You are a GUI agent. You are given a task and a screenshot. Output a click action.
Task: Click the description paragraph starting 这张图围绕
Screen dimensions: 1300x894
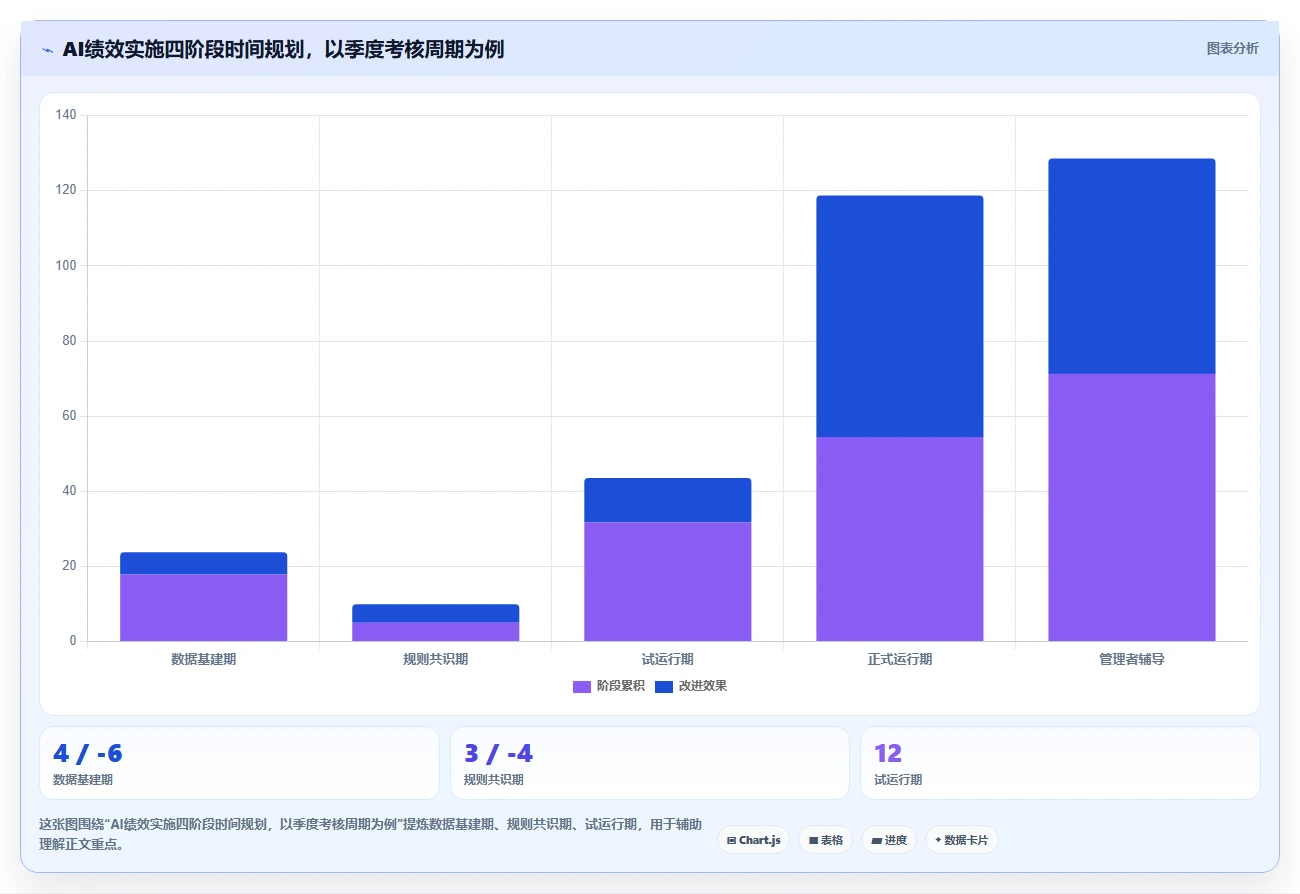[x=370, y=834]
